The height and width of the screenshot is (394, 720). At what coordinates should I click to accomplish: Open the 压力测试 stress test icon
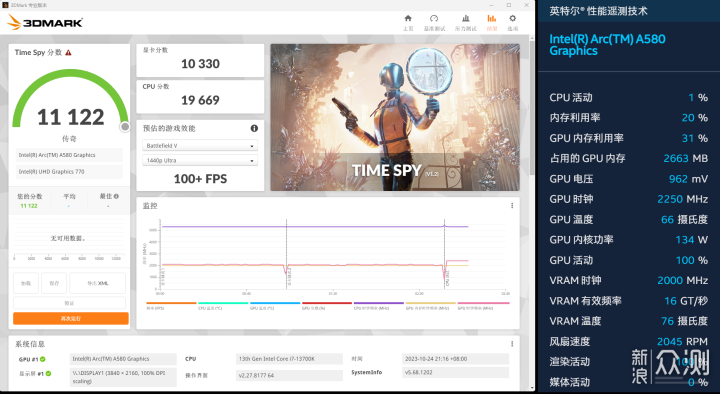[x=466, y=18]
